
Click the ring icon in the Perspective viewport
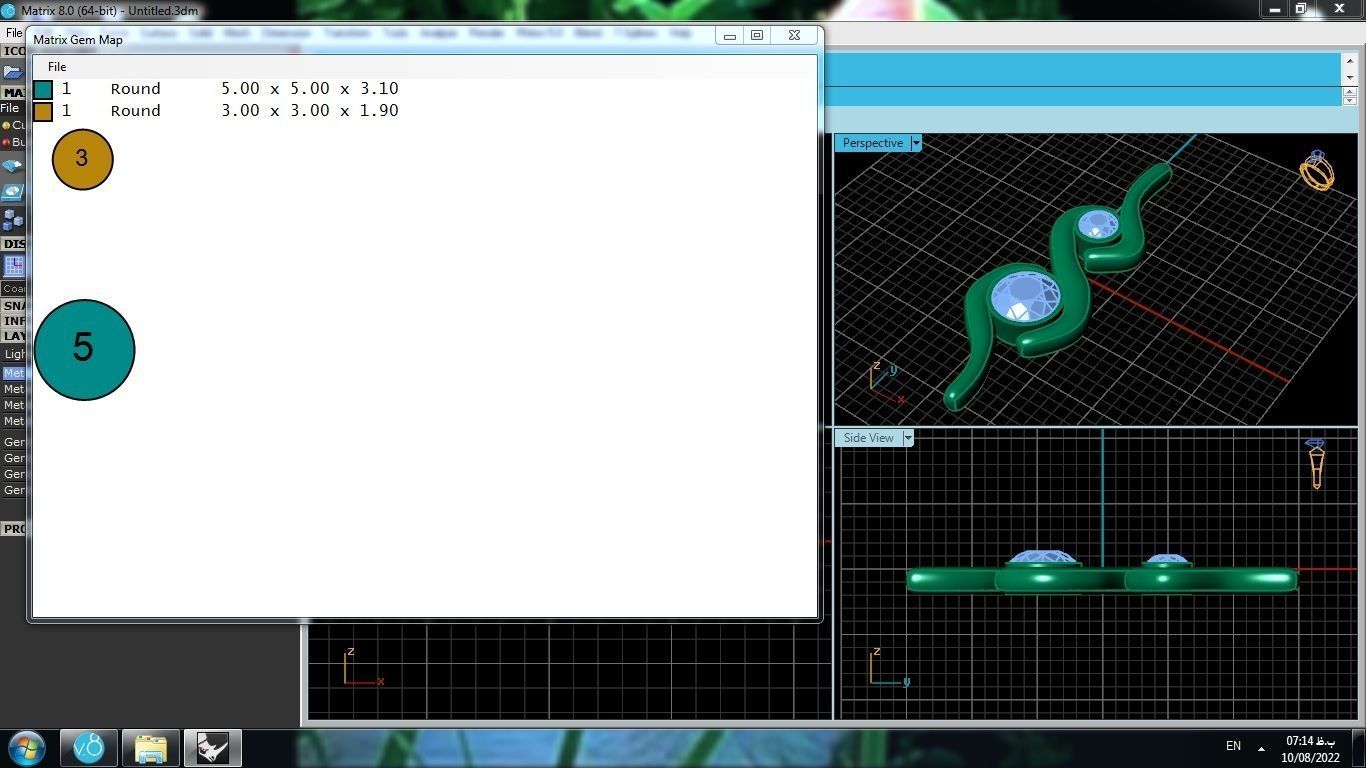click(1317, 170)
